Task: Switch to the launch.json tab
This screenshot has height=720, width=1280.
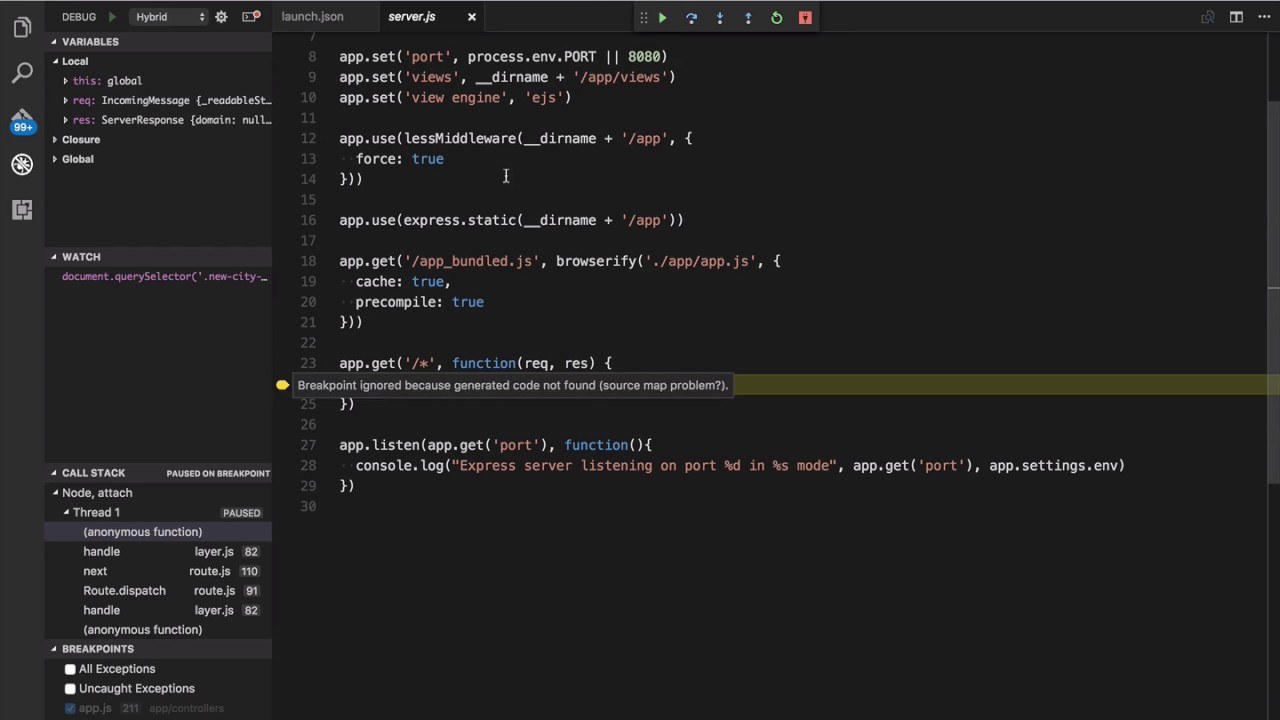Action: click(x=312, y=17)
